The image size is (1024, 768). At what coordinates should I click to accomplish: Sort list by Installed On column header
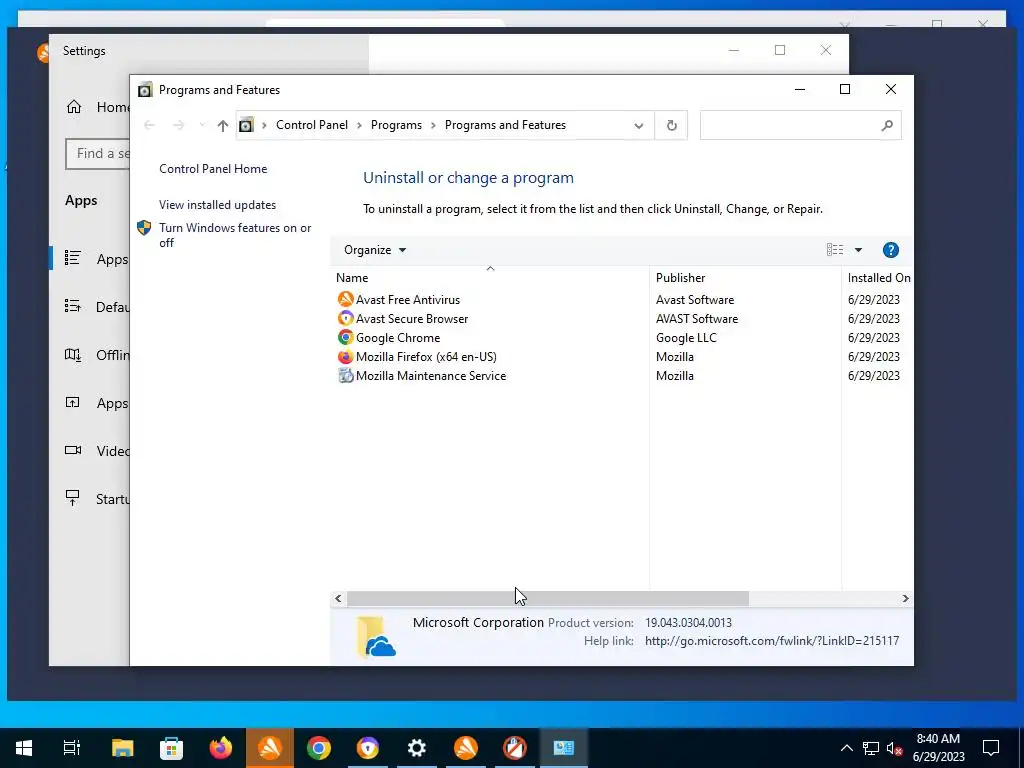point(878,278)
